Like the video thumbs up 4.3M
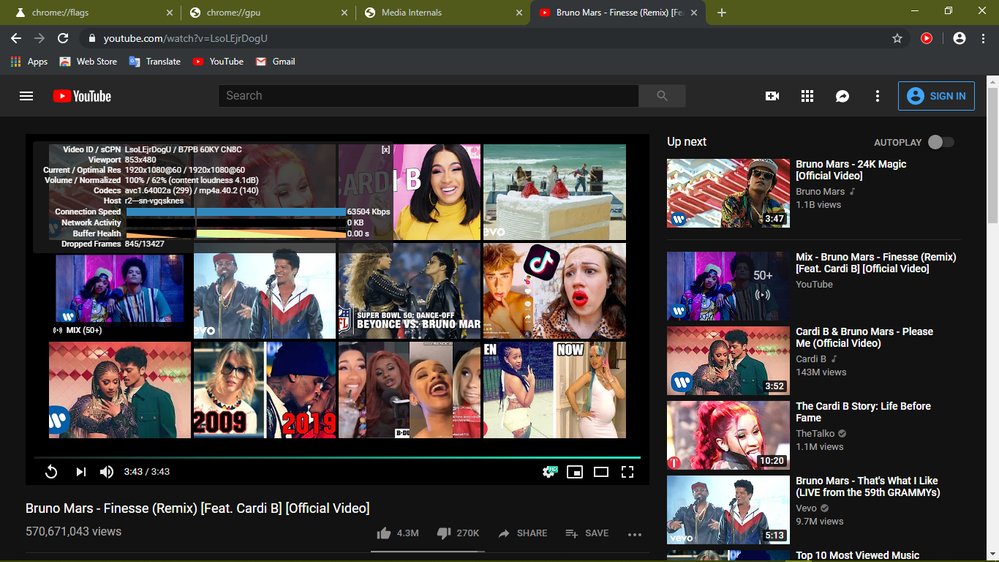 (x=398, y=533)
